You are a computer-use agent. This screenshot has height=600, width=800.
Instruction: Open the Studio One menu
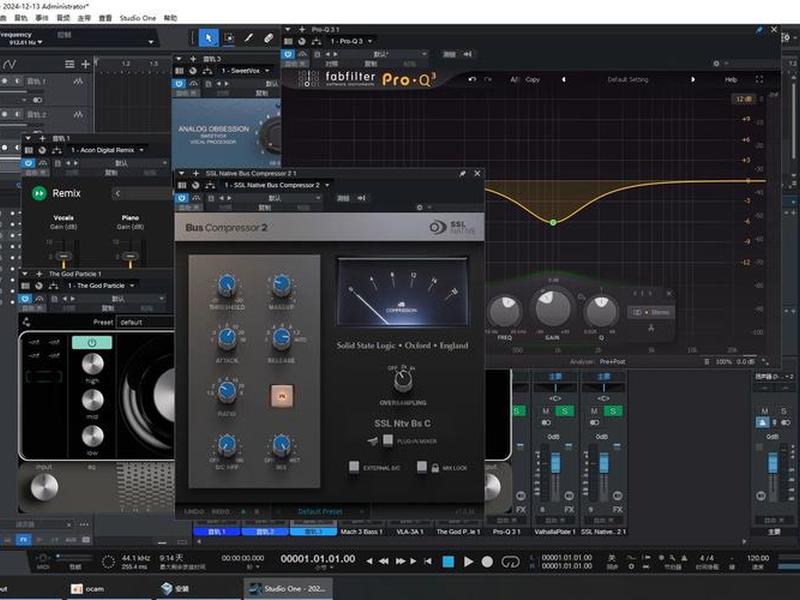pos(138,18)
